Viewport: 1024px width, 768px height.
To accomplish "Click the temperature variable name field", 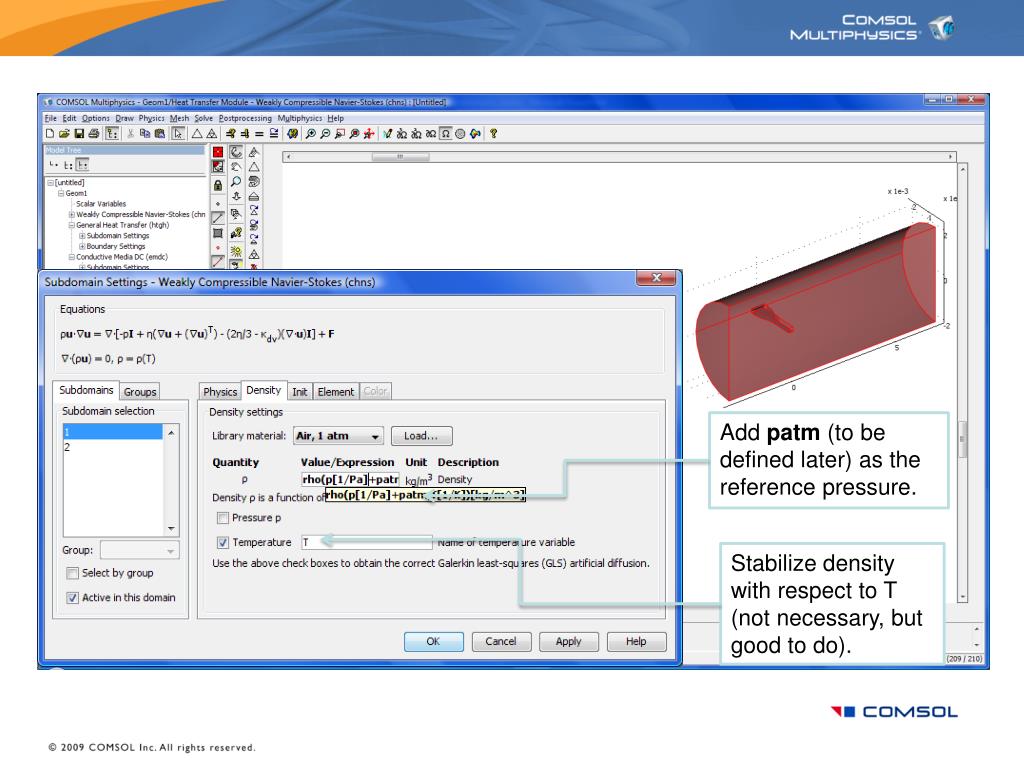I will [366, 542].
